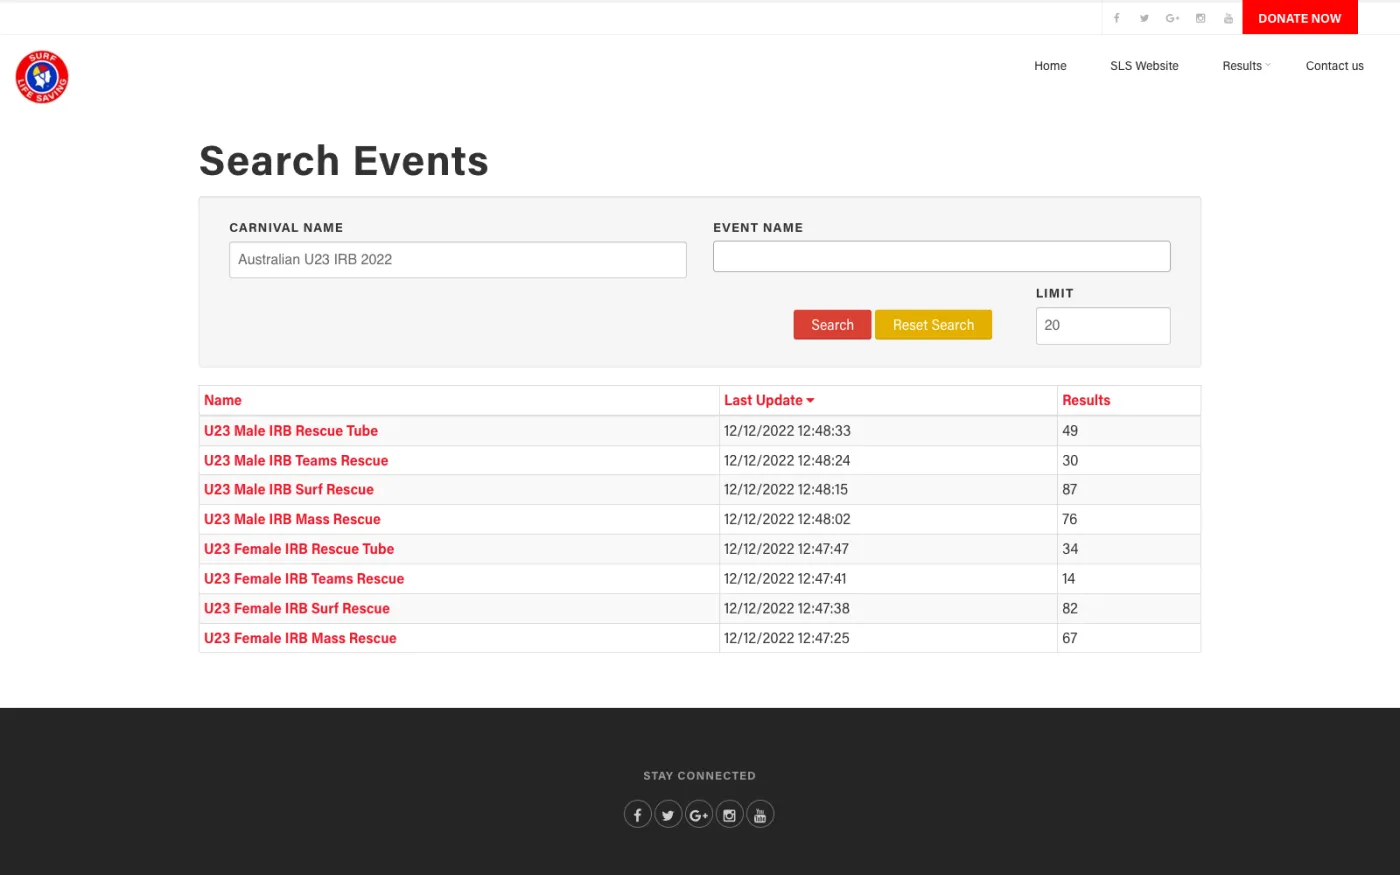The height and width of the screenshot is (875, 1400).
Task: Open the Facebook icon in top bar
Action: click(1116, 18)
